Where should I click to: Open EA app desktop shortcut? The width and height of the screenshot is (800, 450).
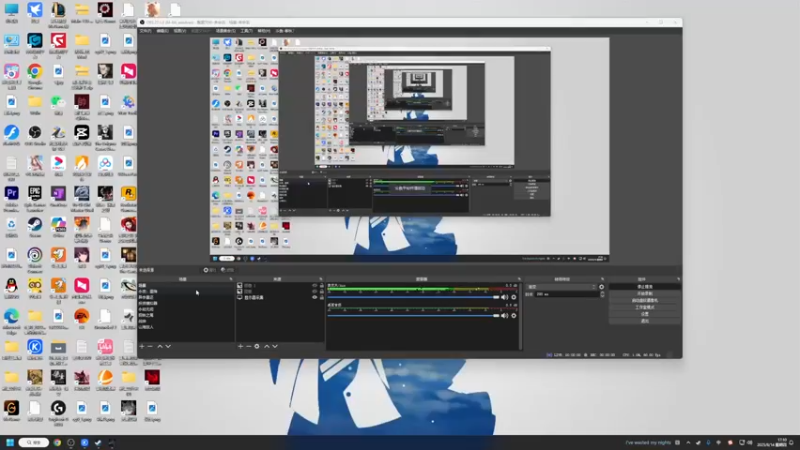pos(82,319)
